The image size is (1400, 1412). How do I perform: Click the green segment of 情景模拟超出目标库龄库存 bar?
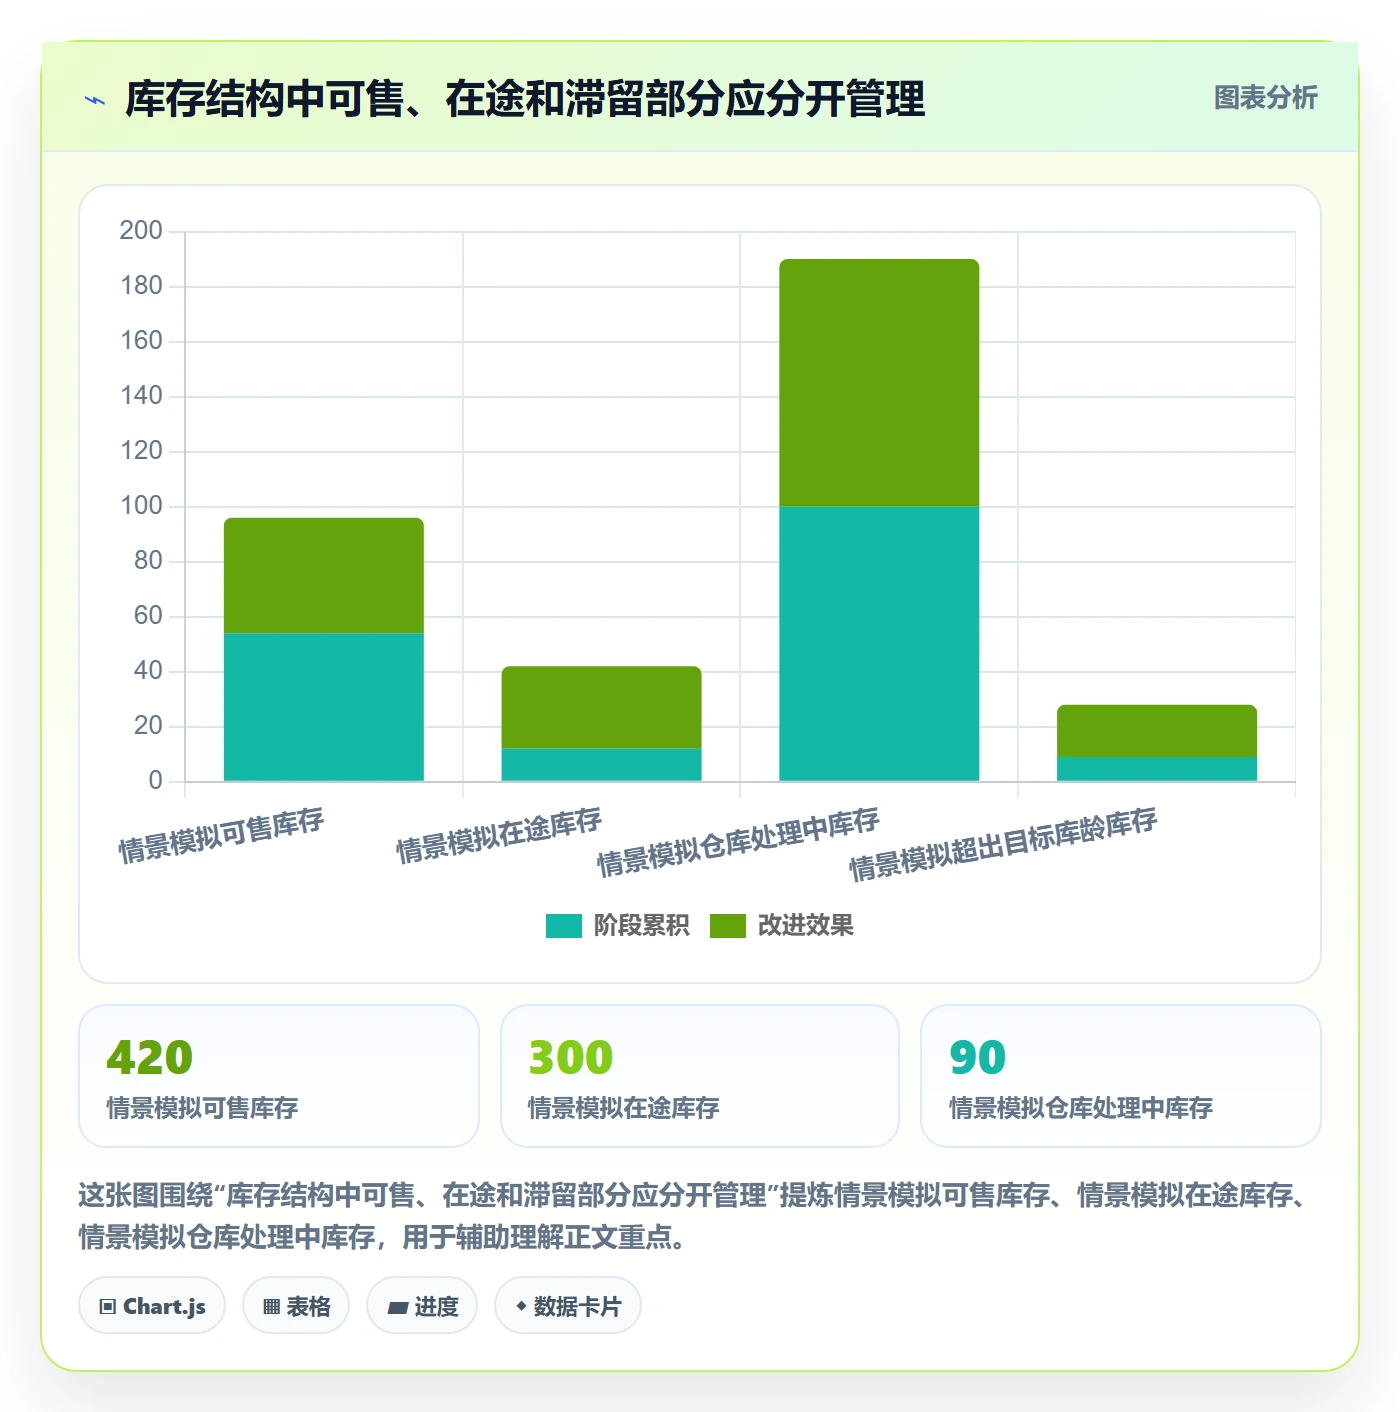tap(1157, 731)
